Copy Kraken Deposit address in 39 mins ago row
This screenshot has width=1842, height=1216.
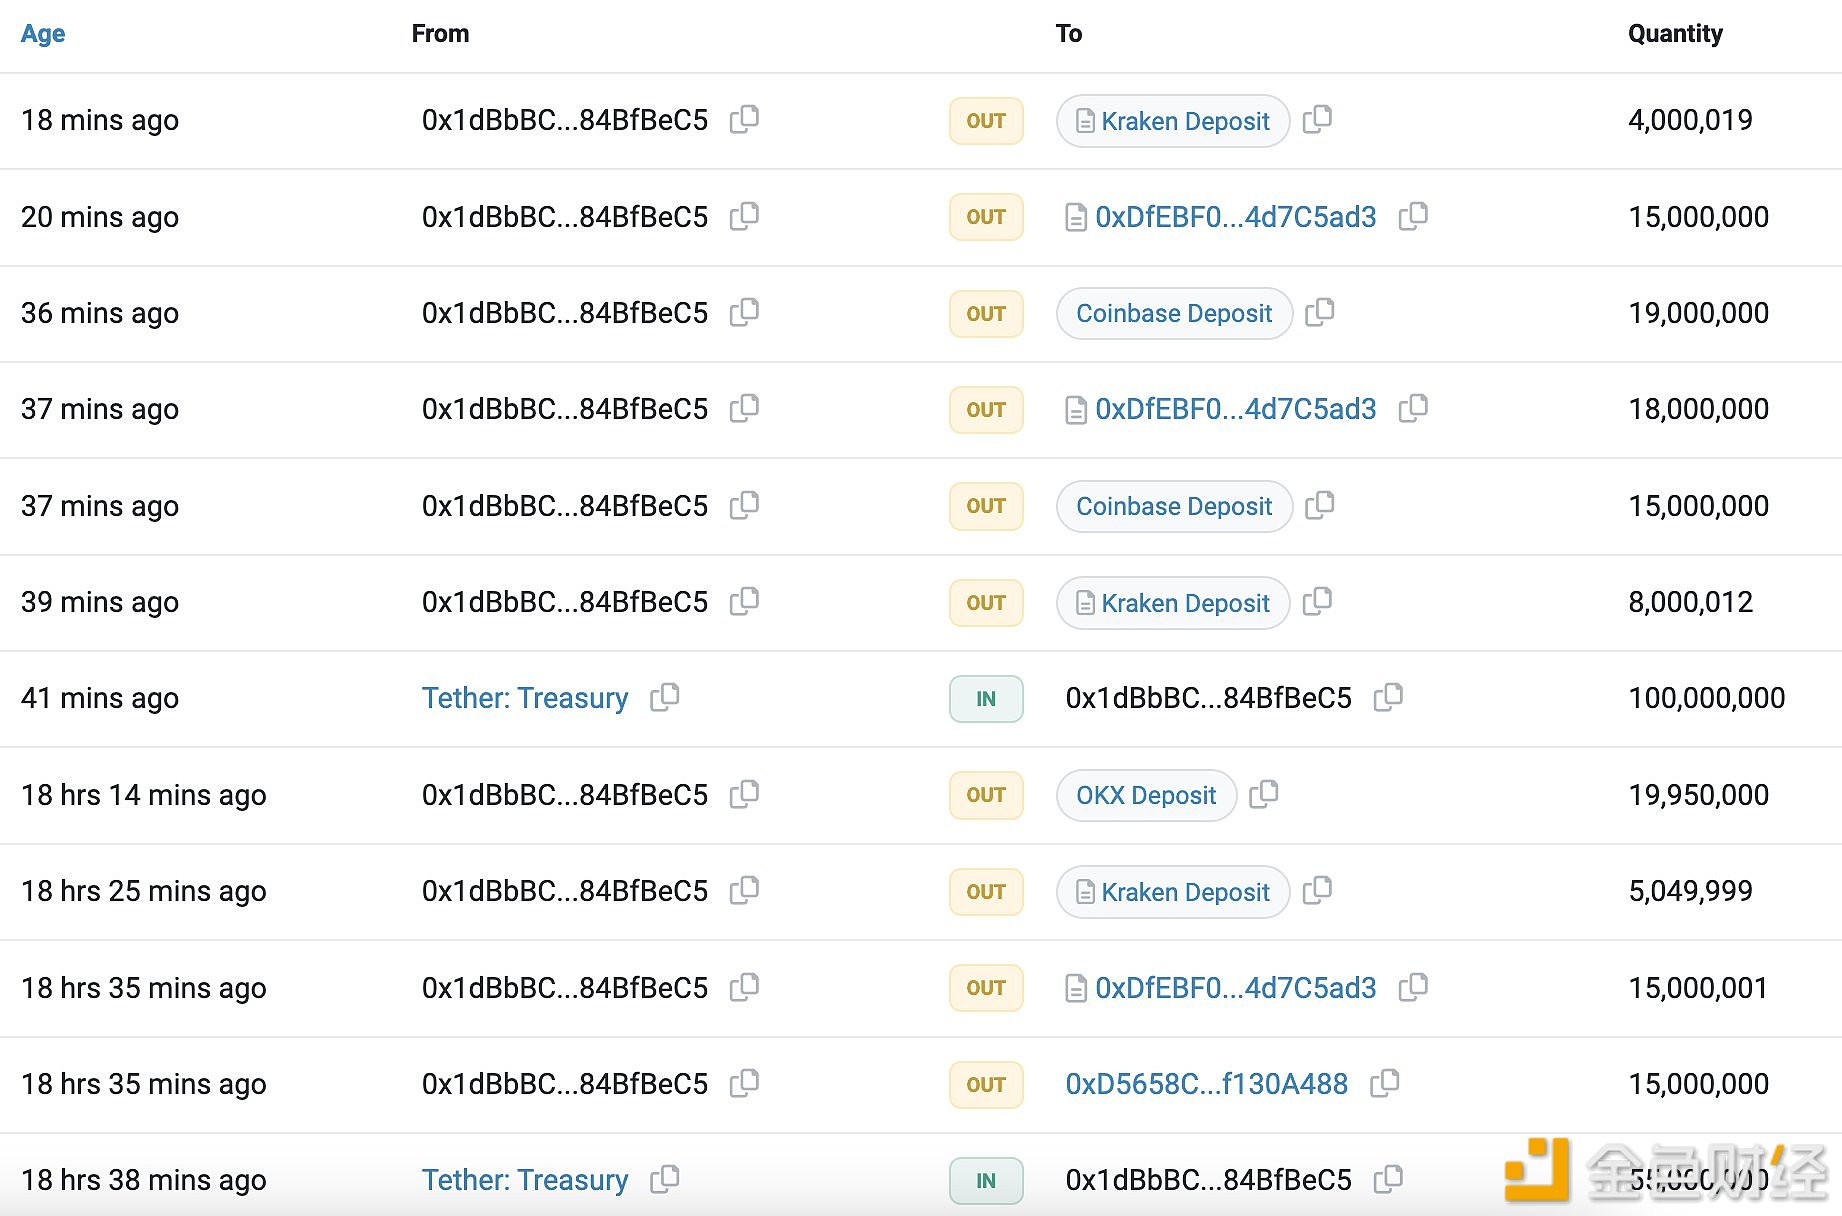pos(1317,601)
